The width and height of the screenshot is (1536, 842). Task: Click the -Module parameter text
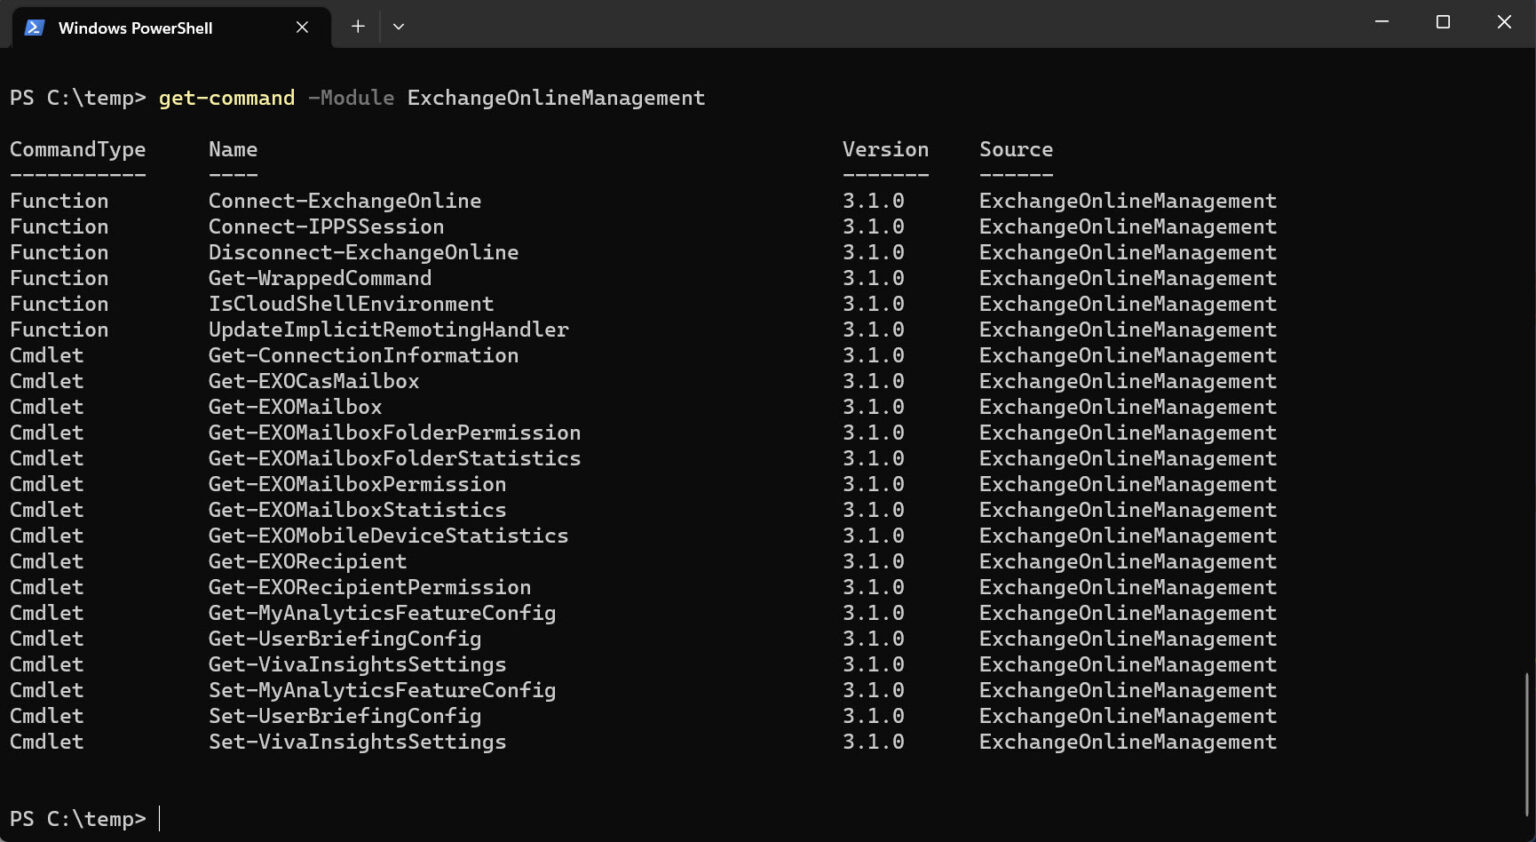click(351, 98)
